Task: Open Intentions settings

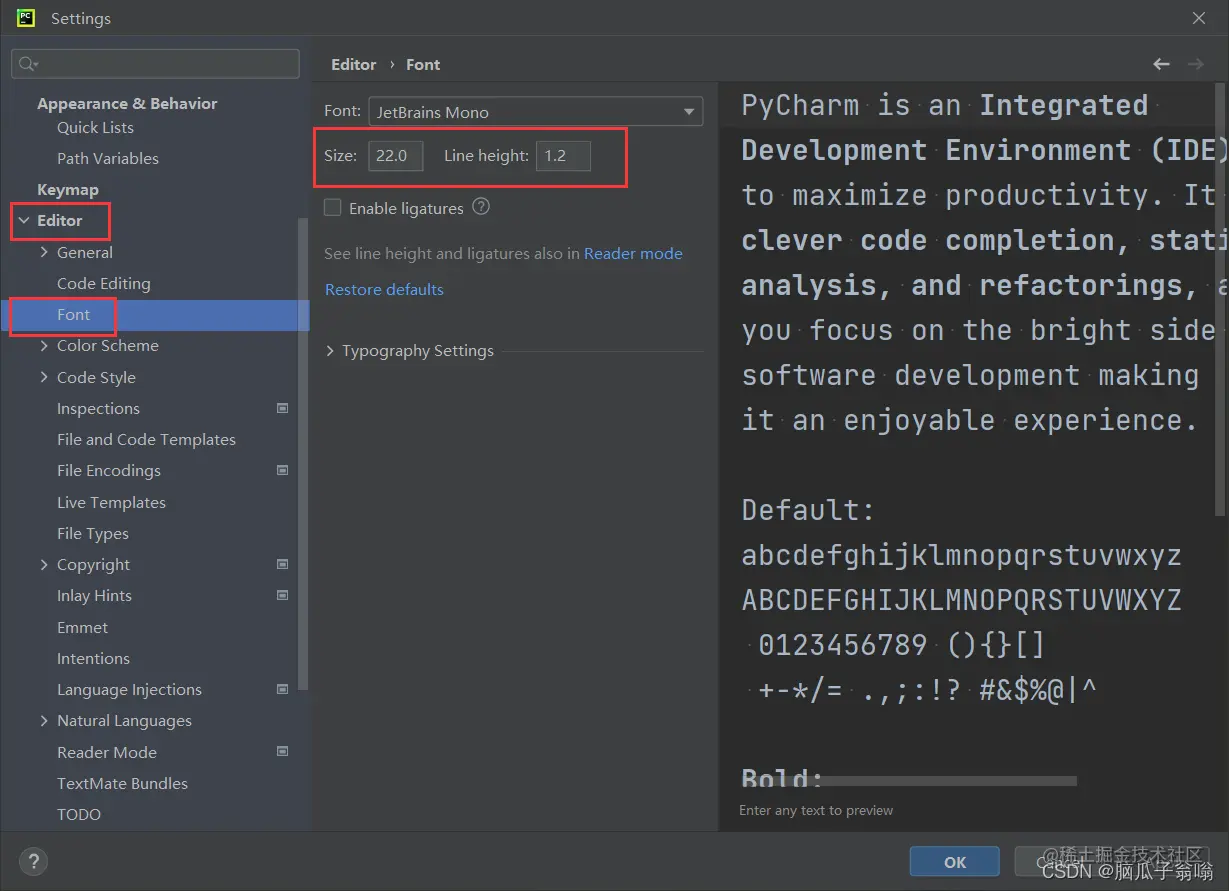Action: (x=93, y=658)
